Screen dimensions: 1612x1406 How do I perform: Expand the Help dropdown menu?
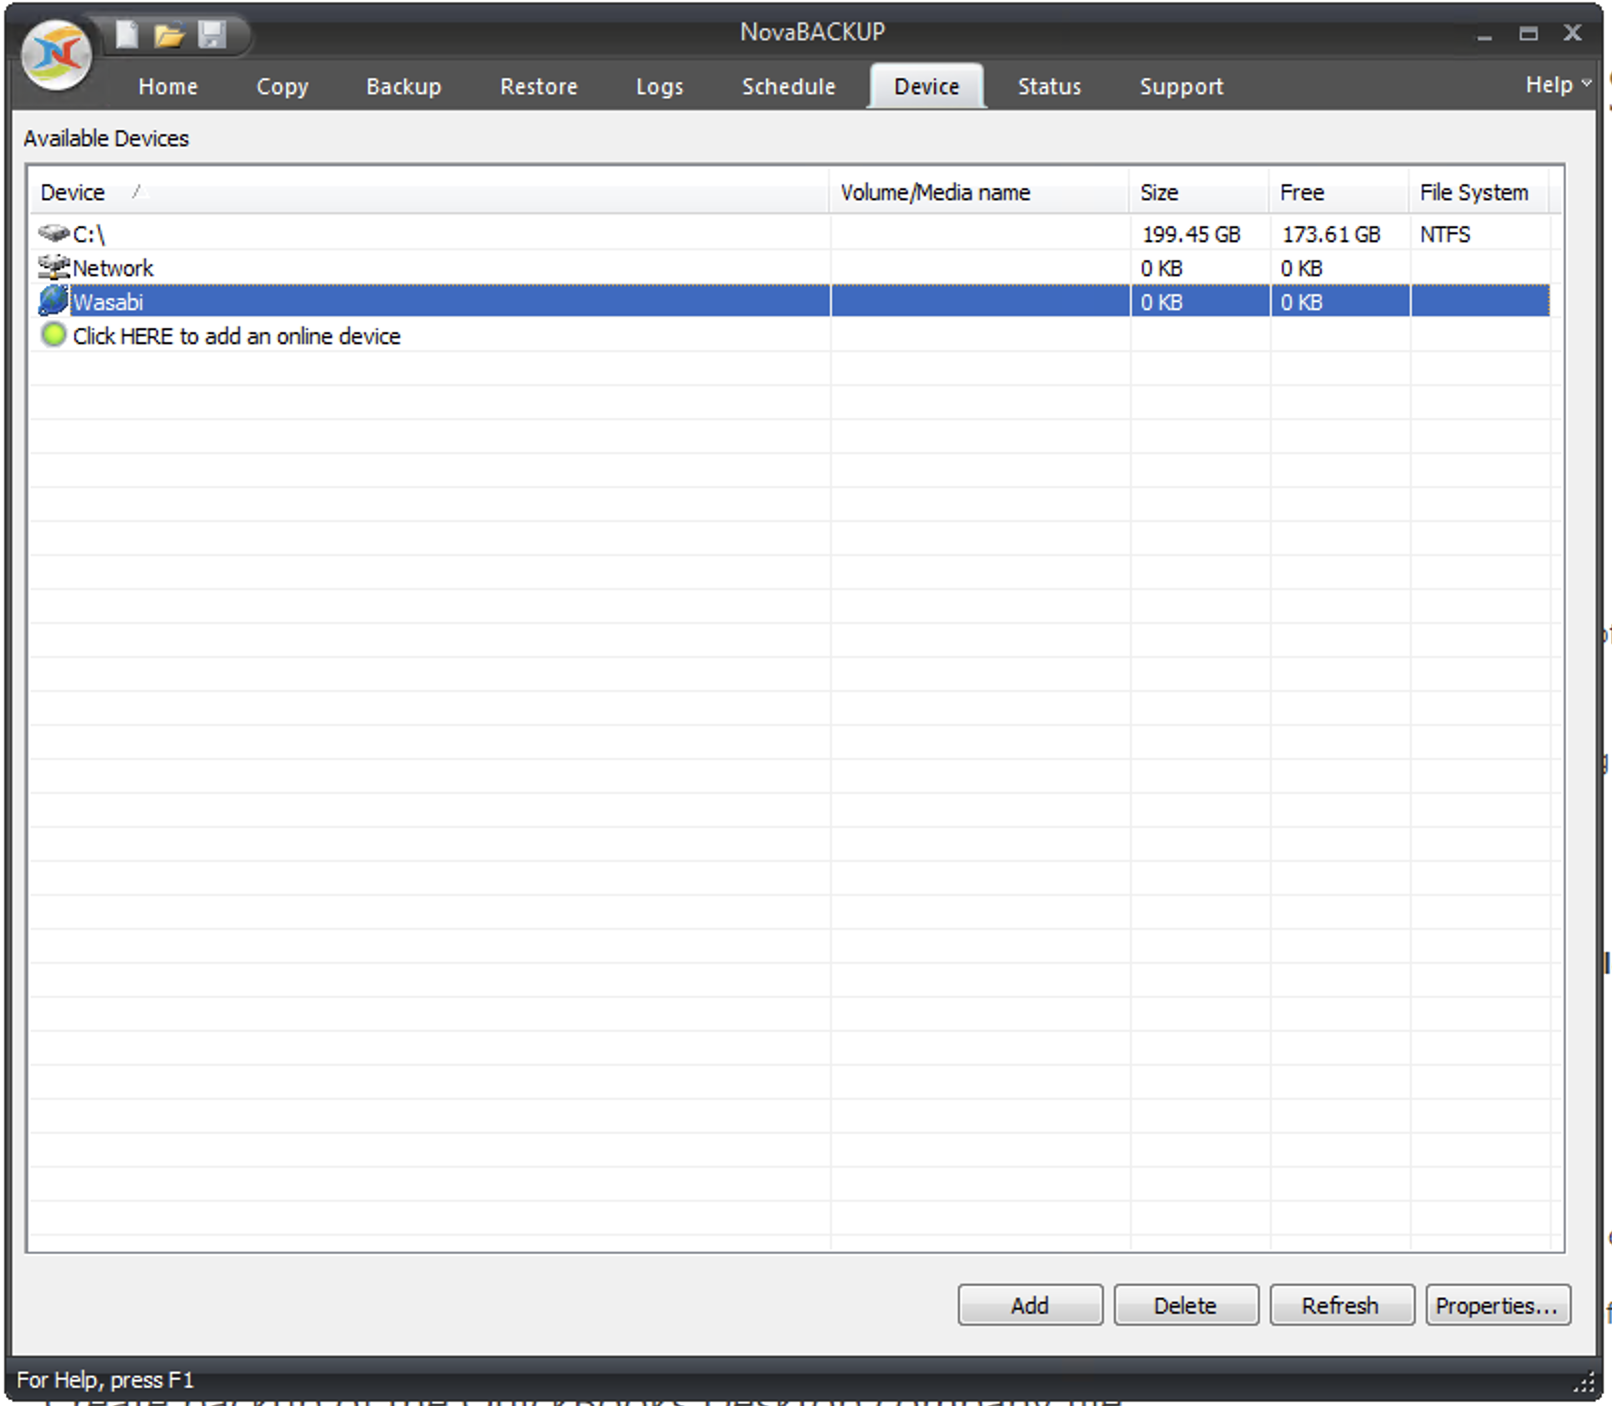coord(1557,85)
